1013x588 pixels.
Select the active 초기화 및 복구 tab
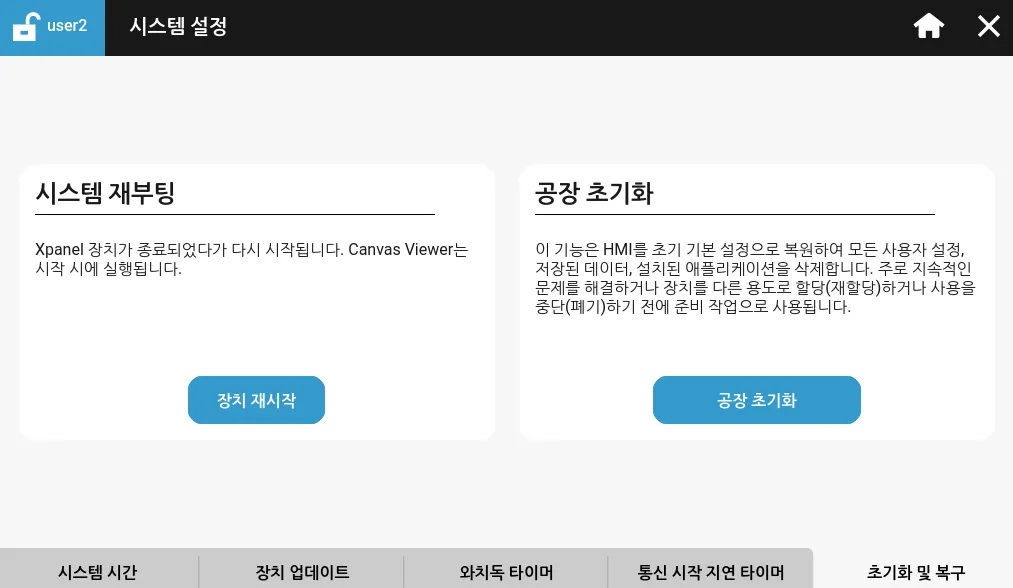915,573
